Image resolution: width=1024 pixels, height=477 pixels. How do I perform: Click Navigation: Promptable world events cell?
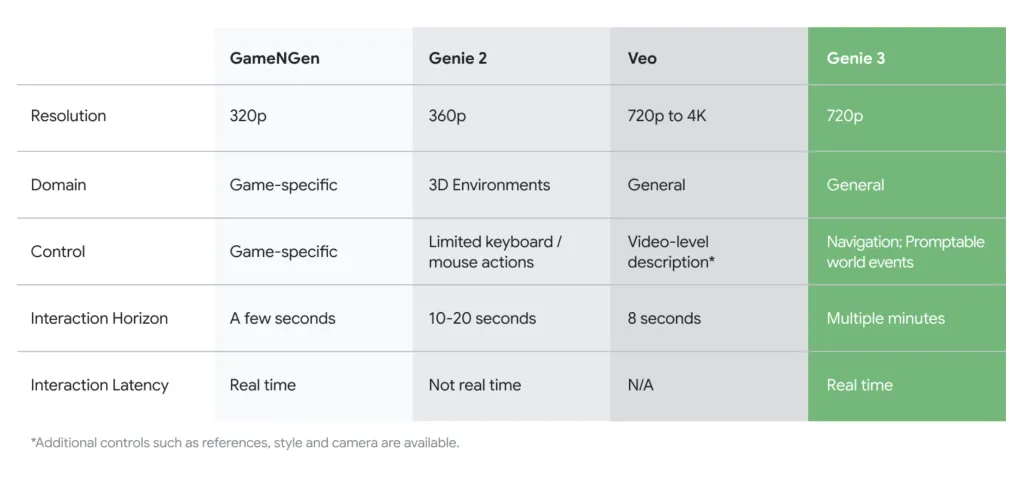(905, 252)
